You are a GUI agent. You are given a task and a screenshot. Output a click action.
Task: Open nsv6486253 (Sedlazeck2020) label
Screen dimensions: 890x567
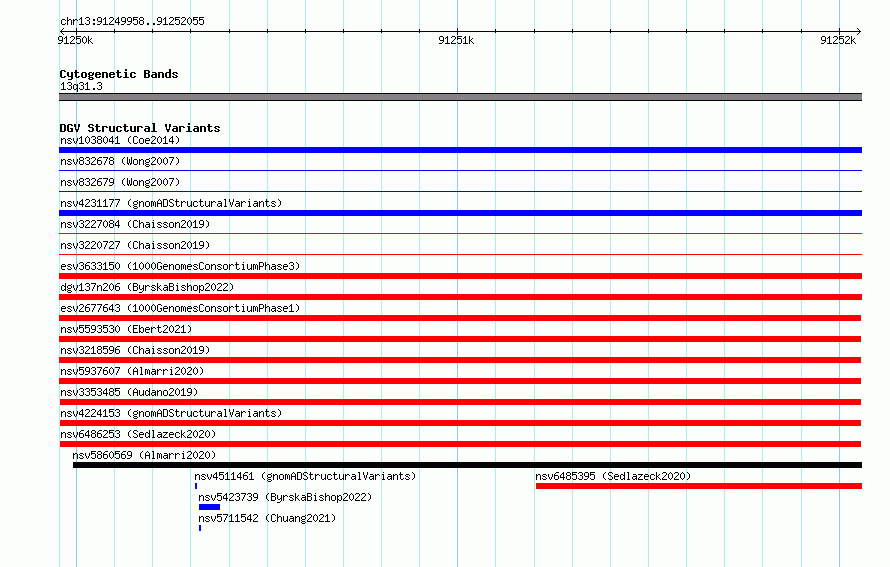tap(138, 434)
